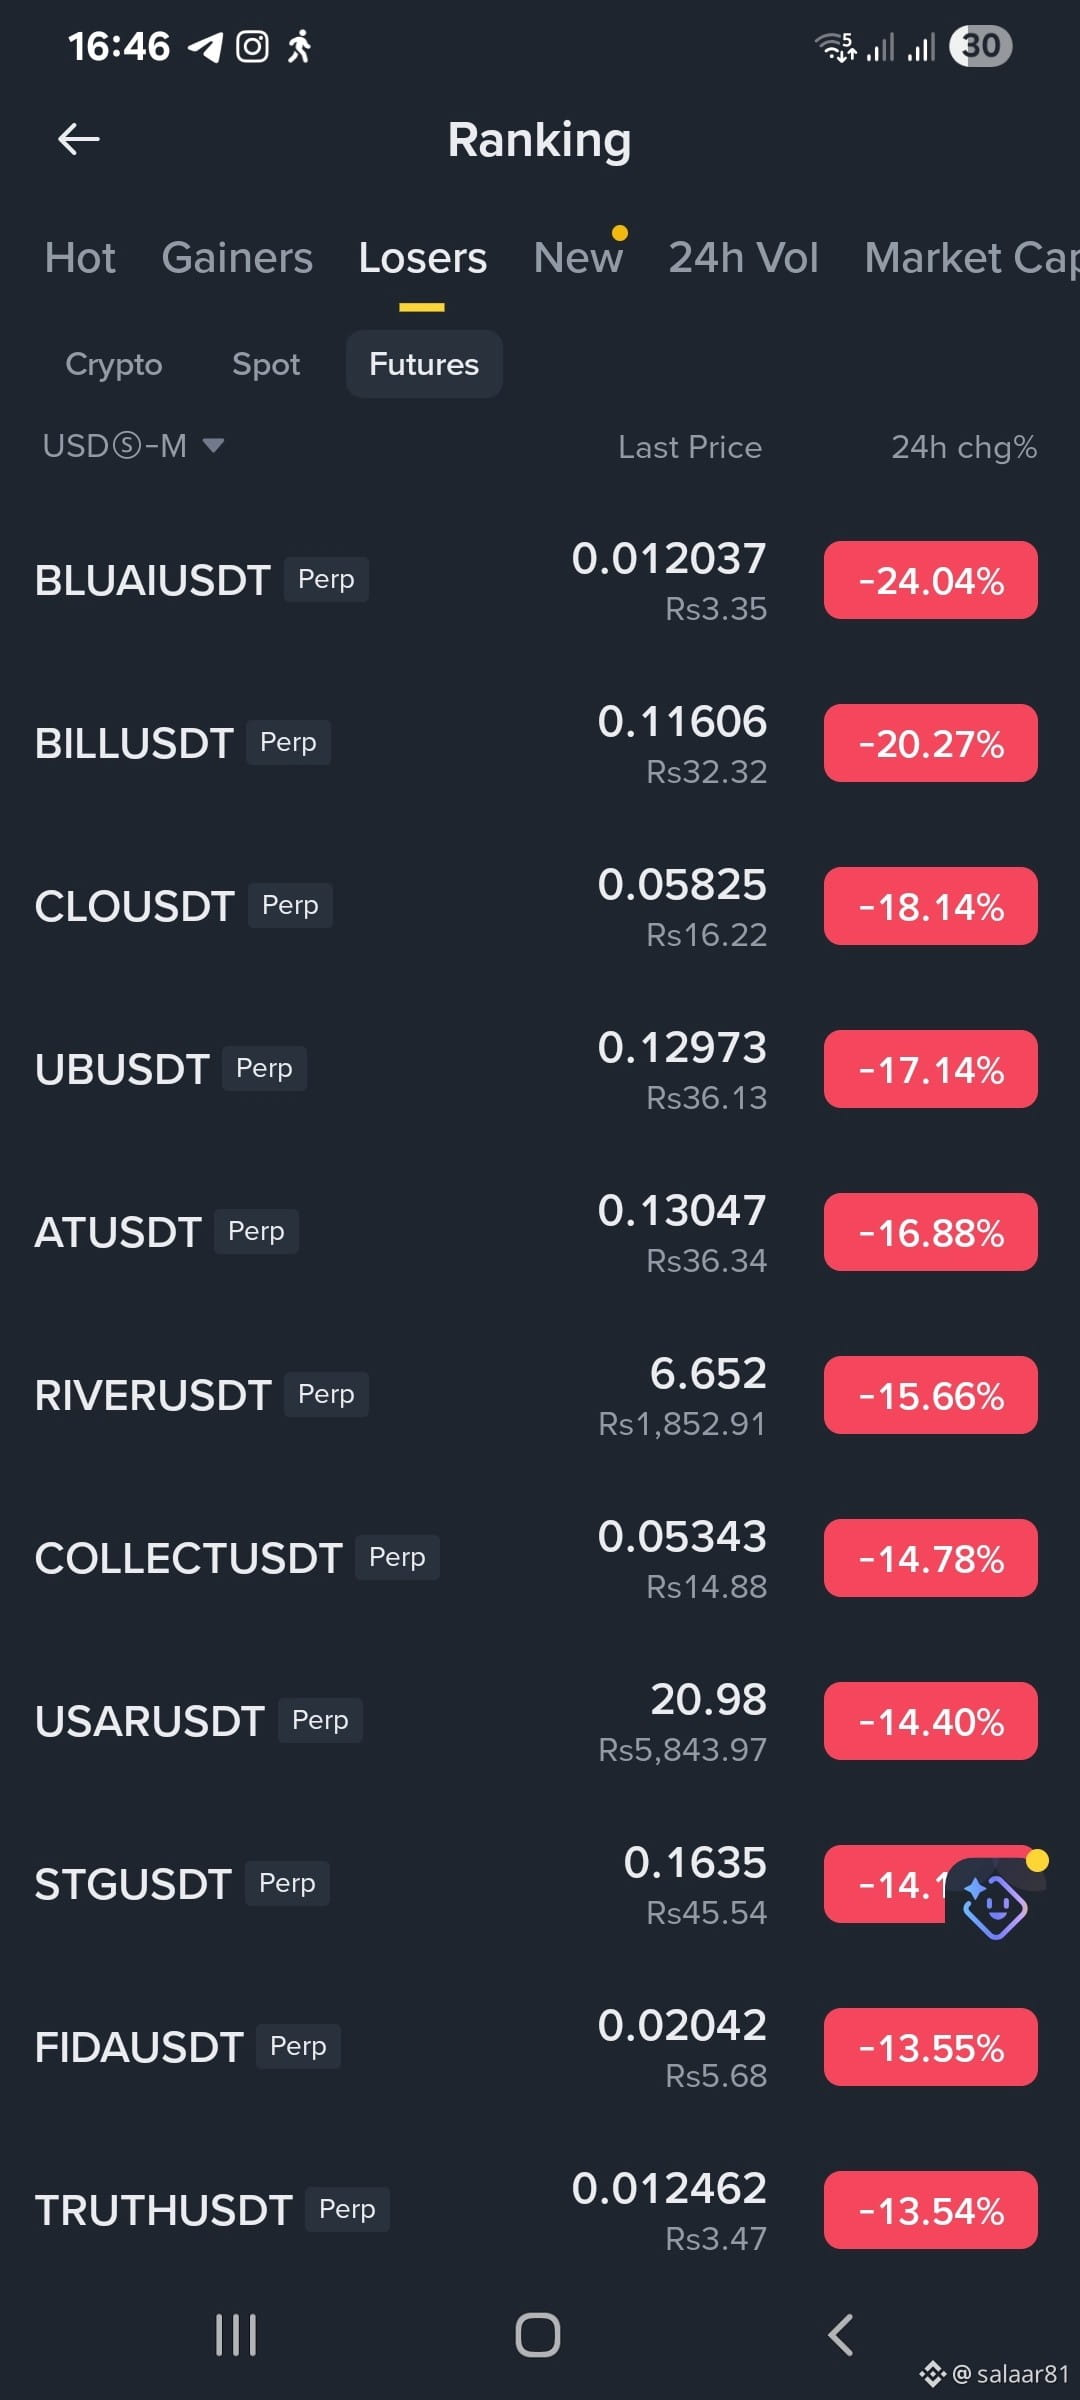Viewport: 1080px width, 2400px height.
Task: Tap the Telegram icon in status bar
Action: 206,47
